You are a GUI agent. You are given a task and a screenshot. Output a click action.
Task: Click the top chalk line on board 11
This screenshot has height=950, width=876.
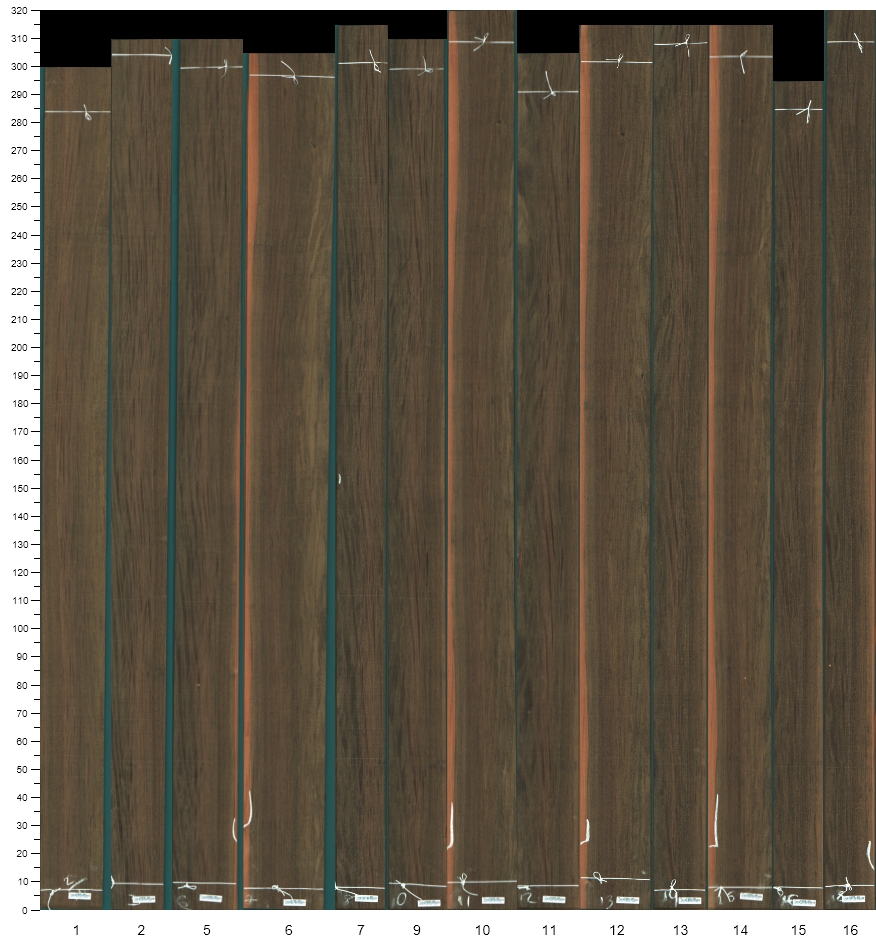click(546, 92)
